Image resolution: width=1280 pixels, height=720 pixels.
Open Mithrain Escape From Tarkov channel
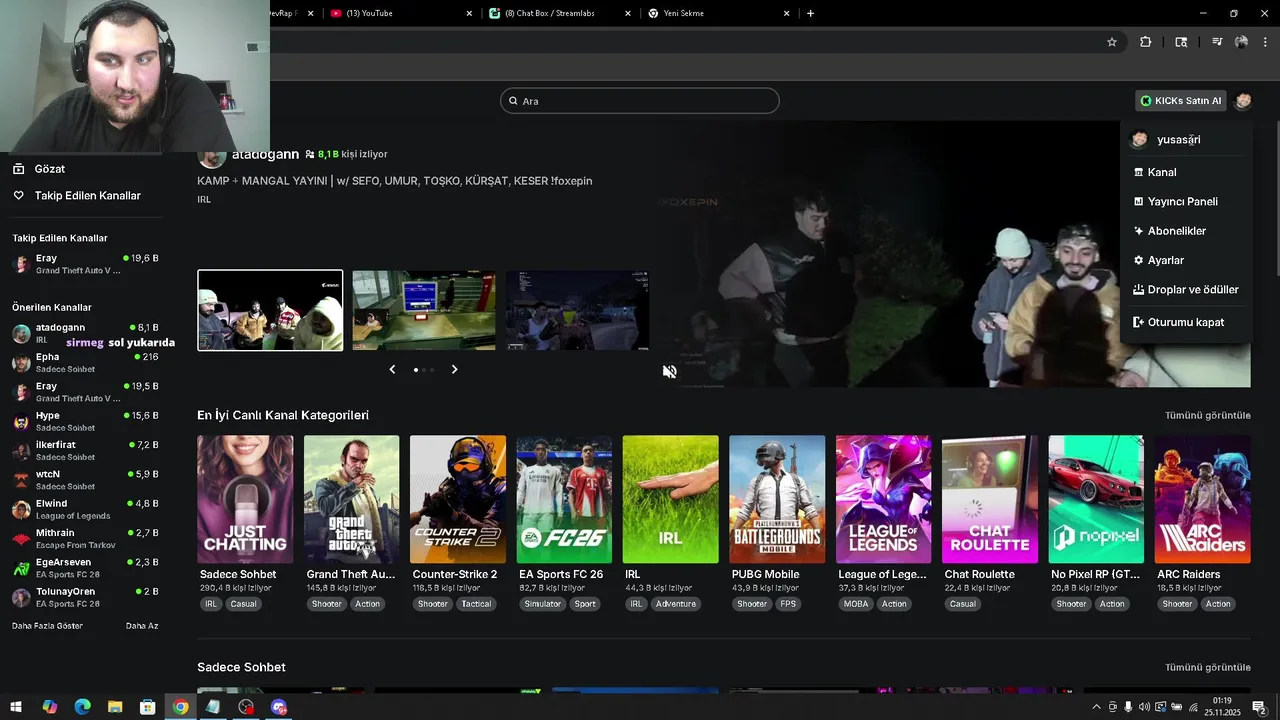coord(85,538)
